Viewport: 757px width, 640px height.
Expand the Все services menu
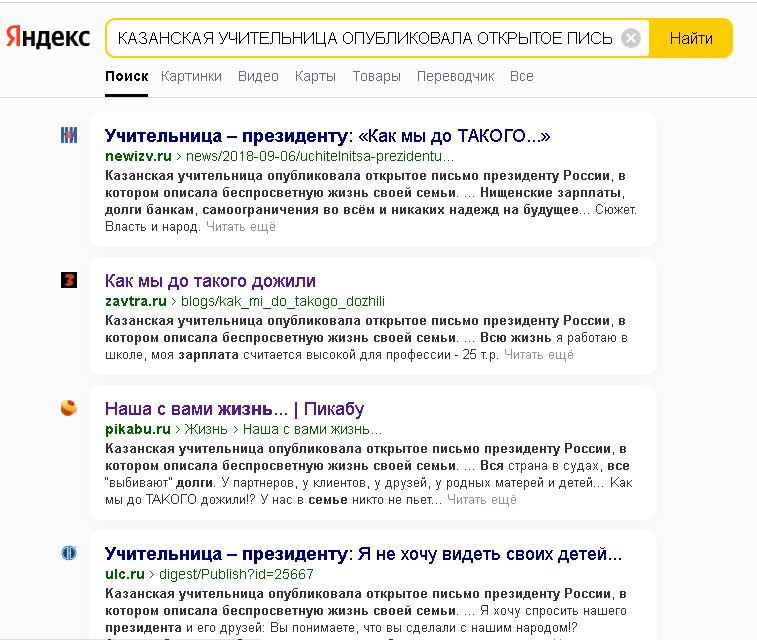pos(521,76)
